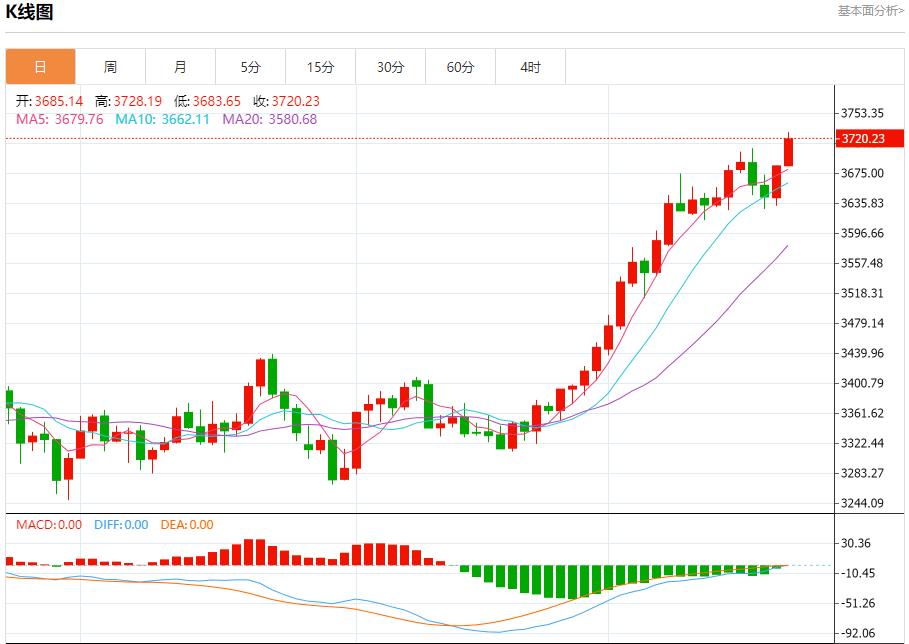Click the latest rightmost red candlestick
This screenshot has height=644, width=909.
(x=788, y=152)
